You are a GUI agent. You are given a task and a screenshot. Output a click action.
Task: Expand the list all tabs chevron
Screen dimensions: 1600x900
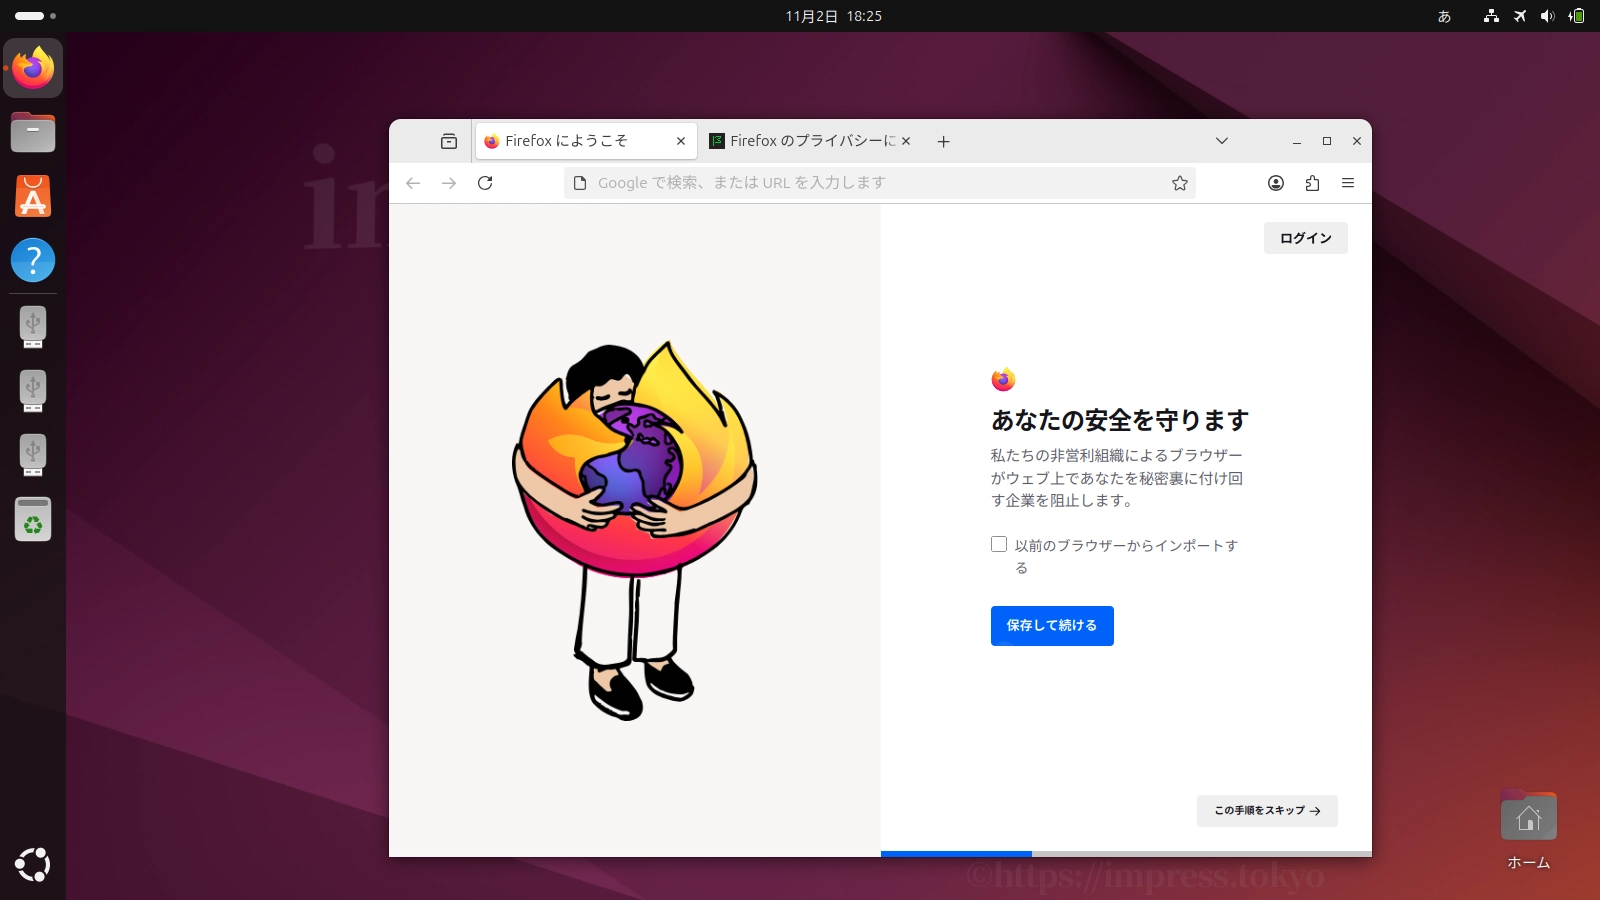pyautogui.click(x=1222, y=141)
